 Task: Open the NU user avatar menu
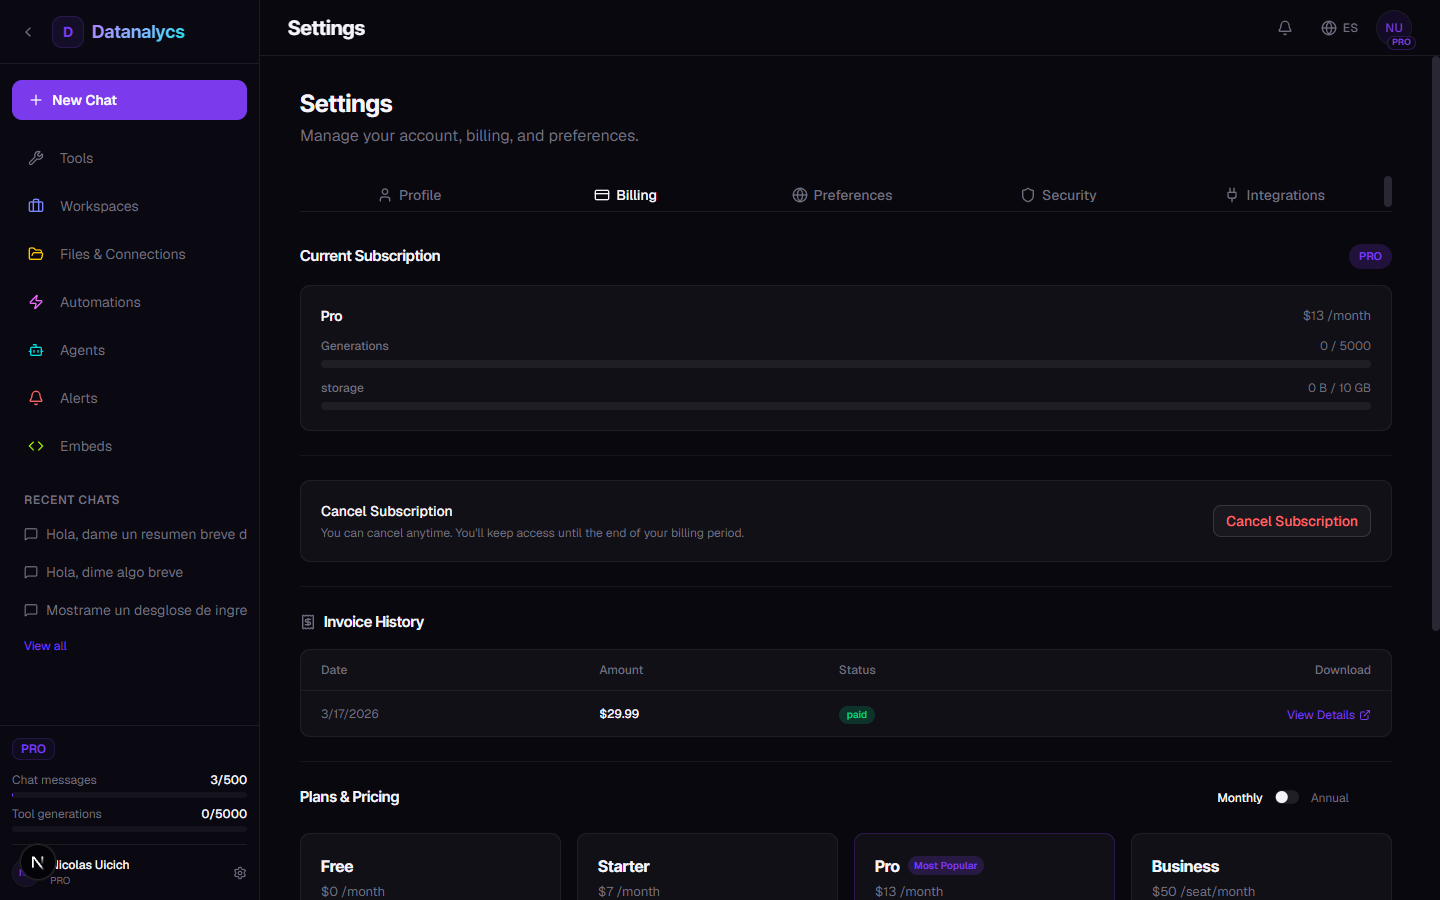point(1394,28)
